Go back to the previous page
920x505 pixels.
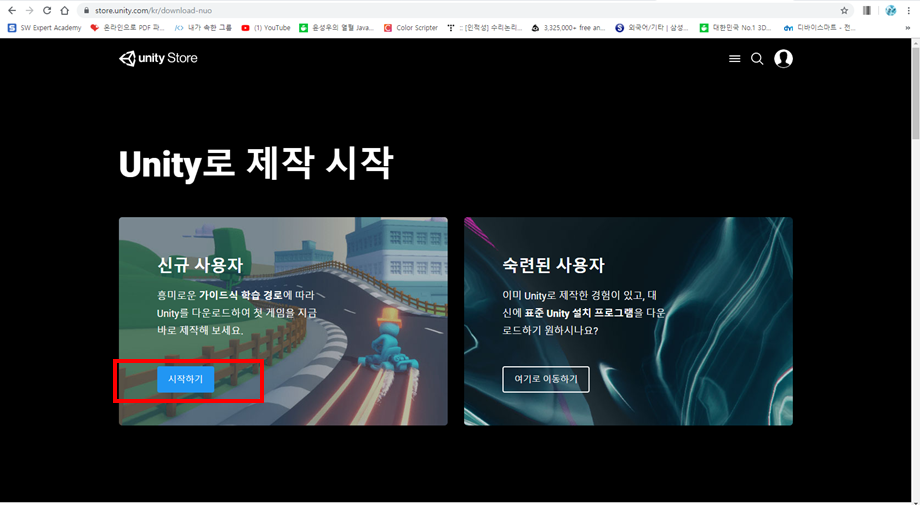tap(12, 11)
